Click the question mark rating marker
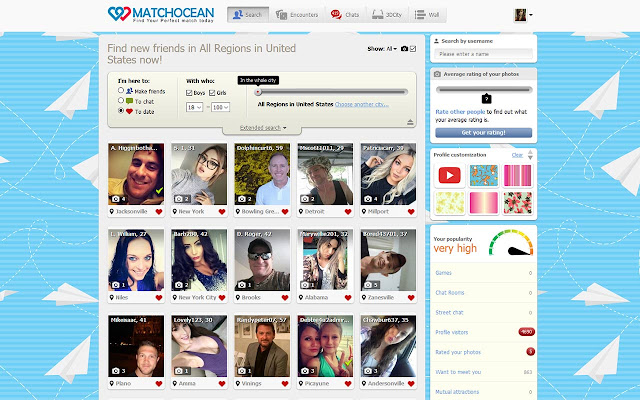The image size is (640, 400). [486, 99]
